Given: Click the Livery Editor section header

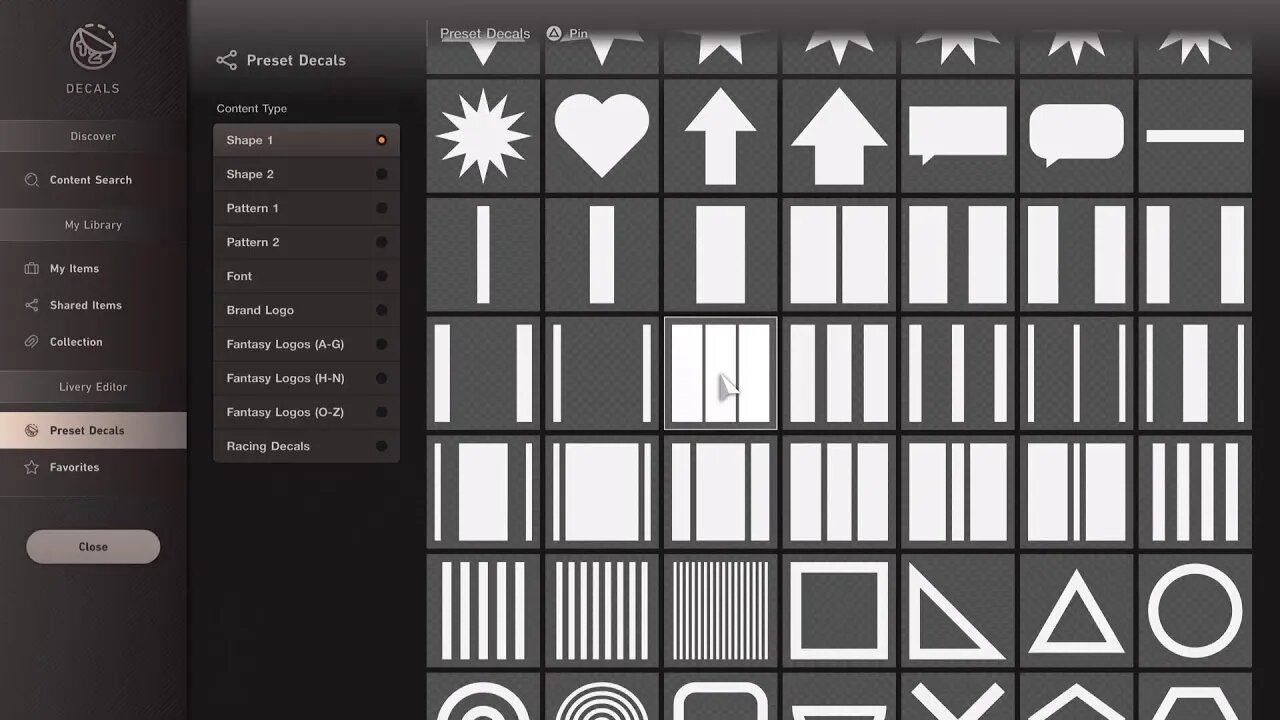Looking at the screenshot, I should click(93, 387).
